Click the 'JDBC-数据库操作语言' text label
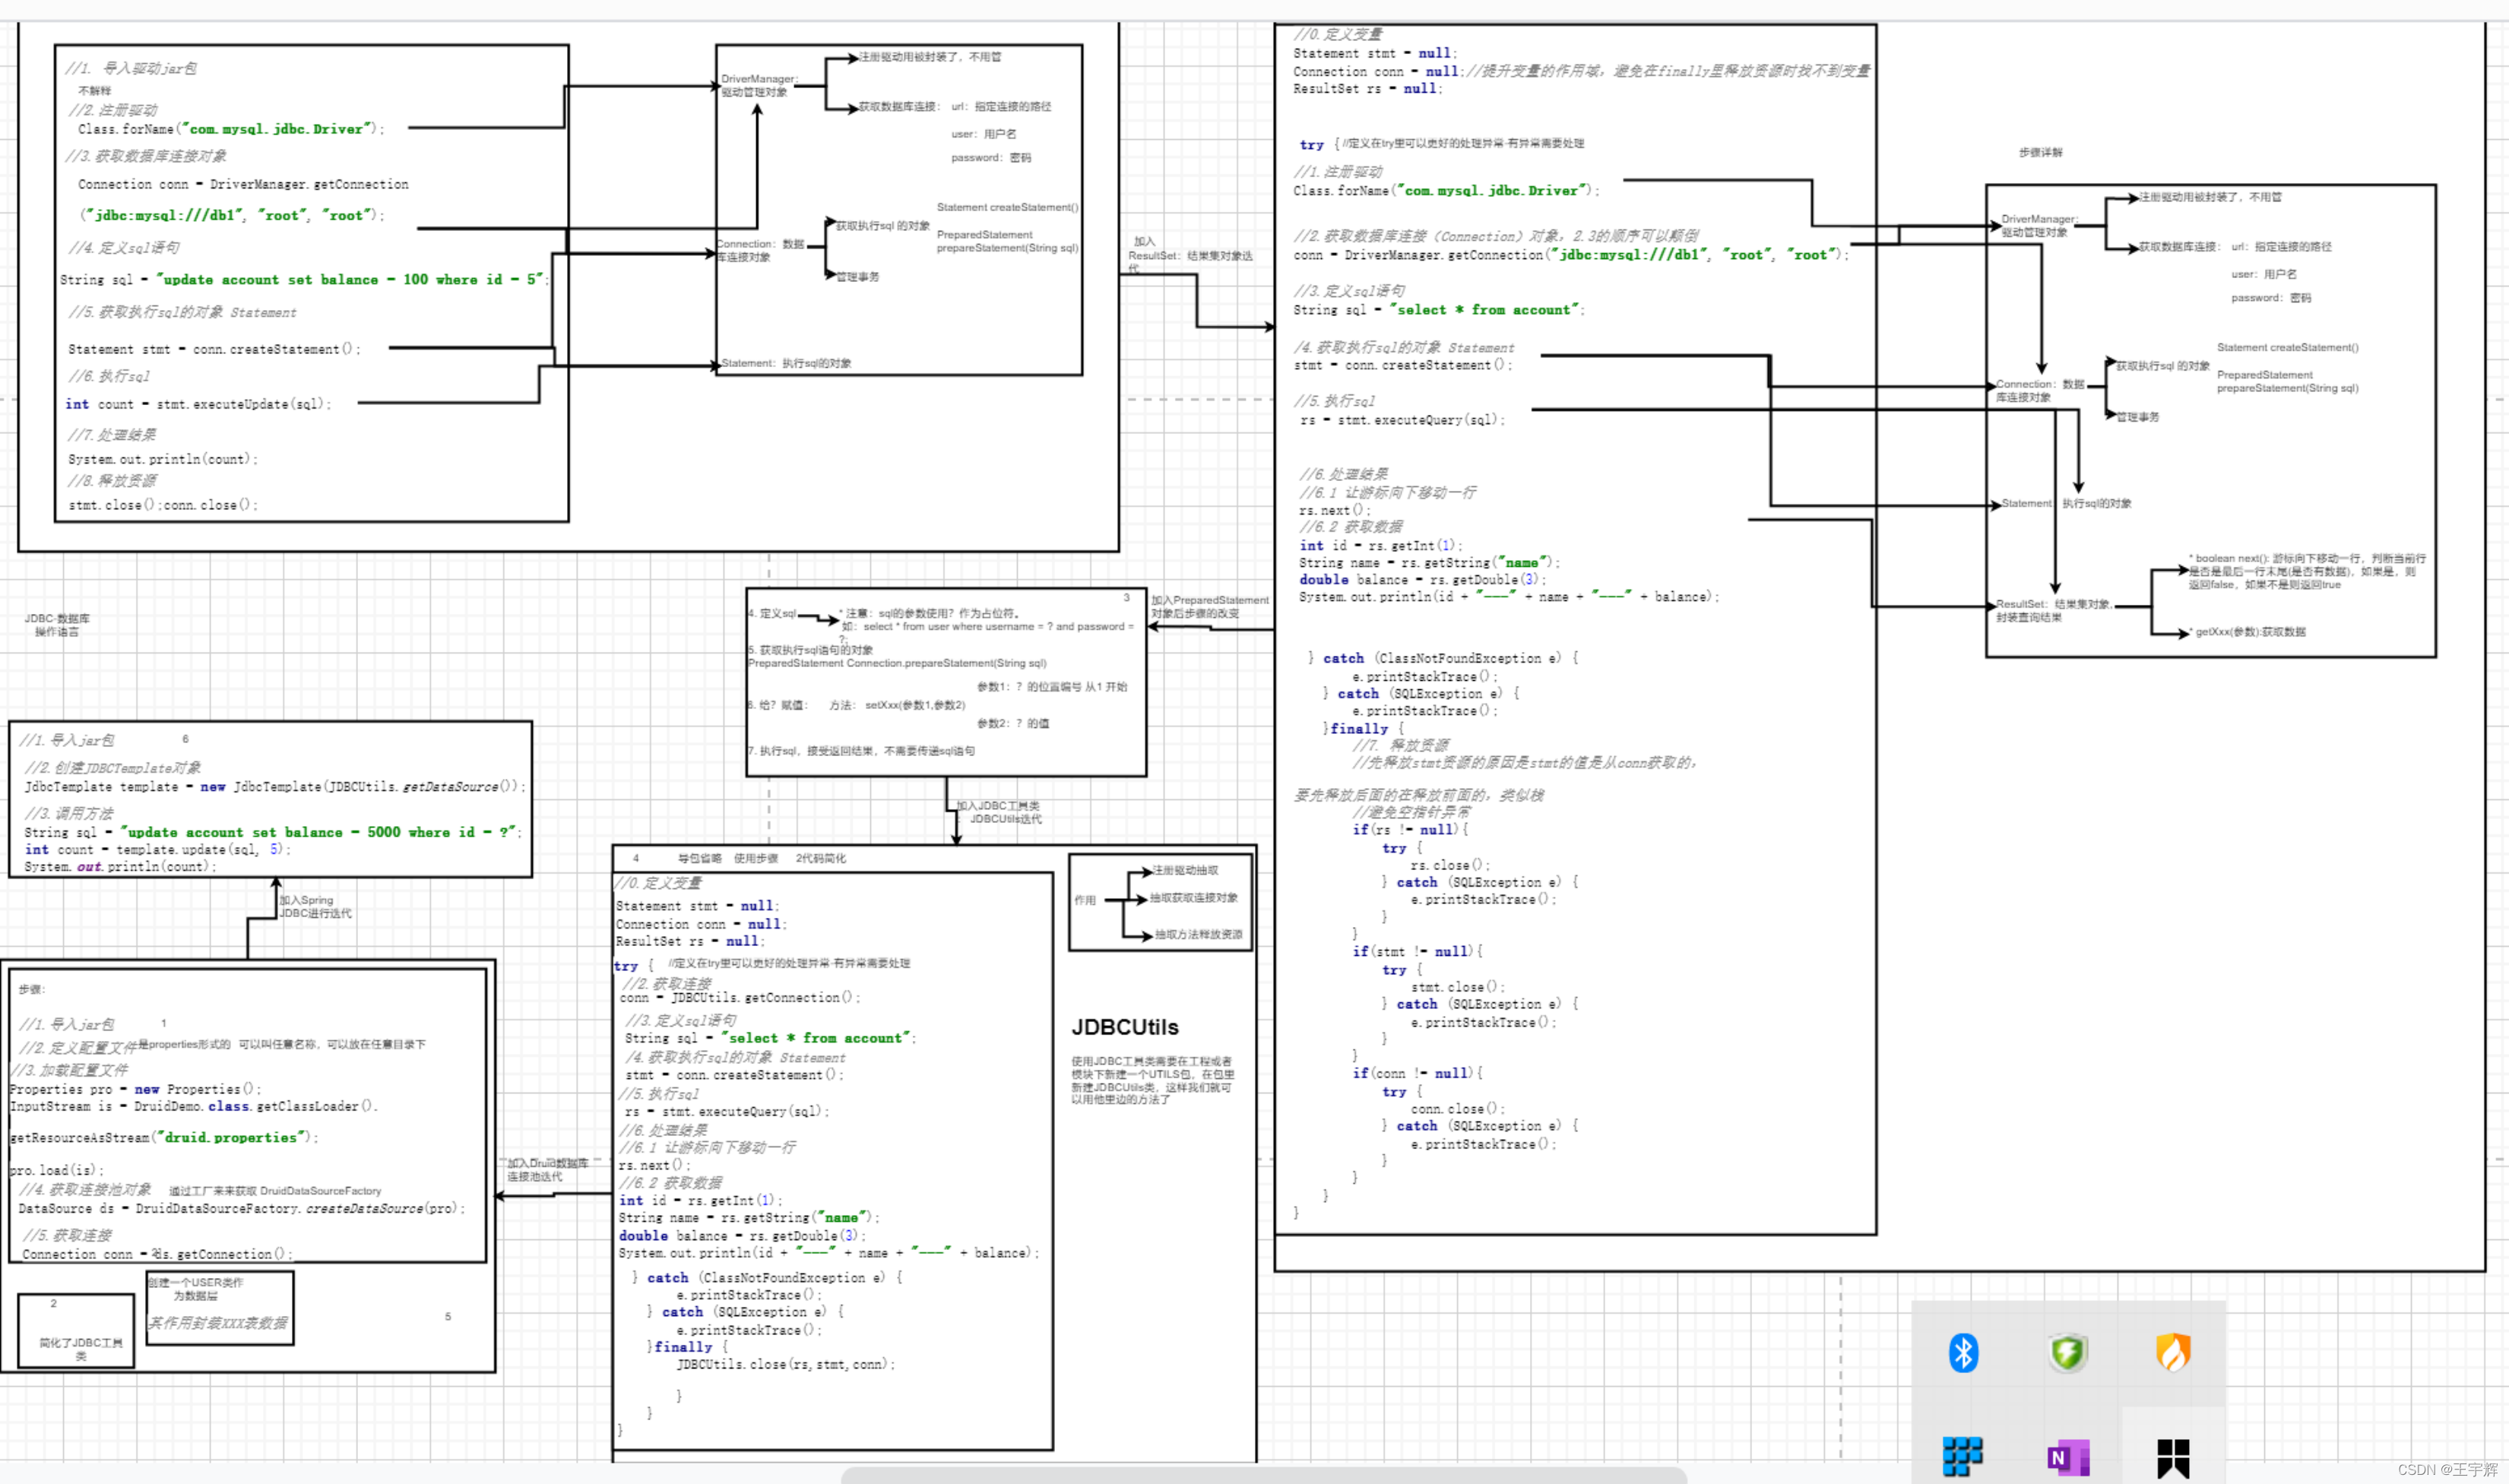The width and height of the screenshot is (2509, 1484). [57, 625]
